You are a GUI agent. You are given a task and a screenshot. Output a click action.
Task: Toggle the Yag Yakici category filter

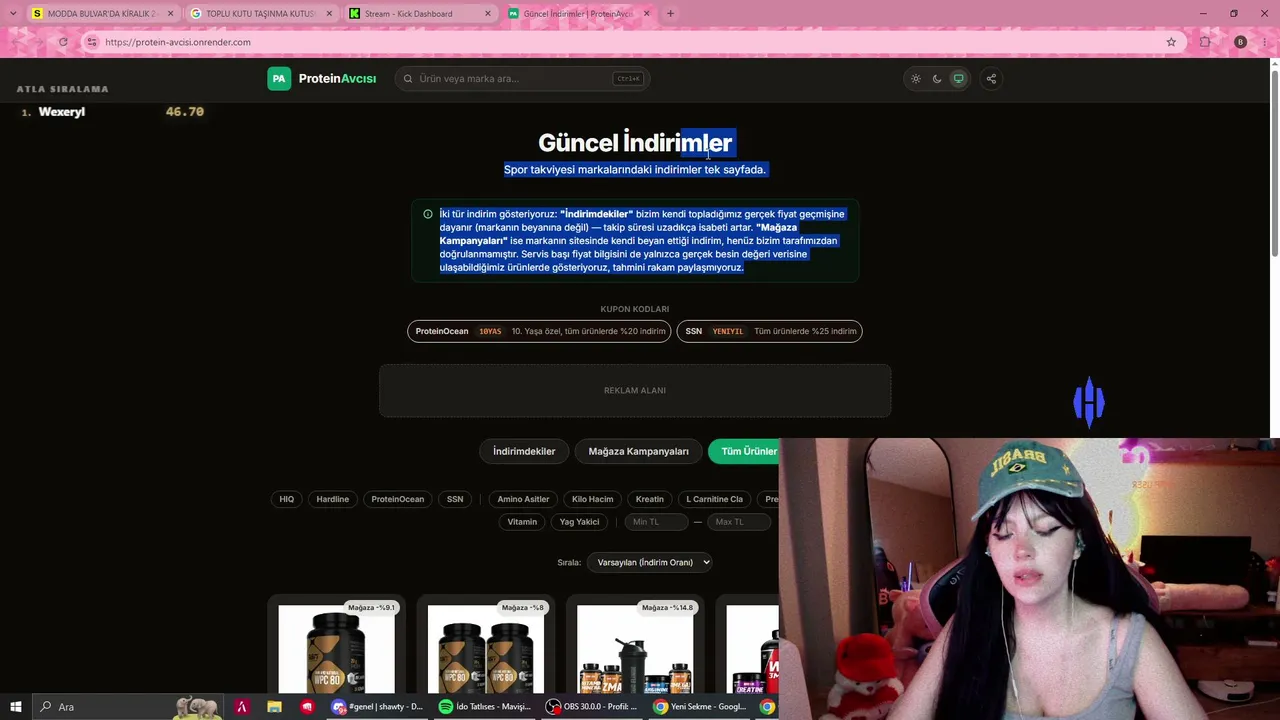[x=580, y=522]
